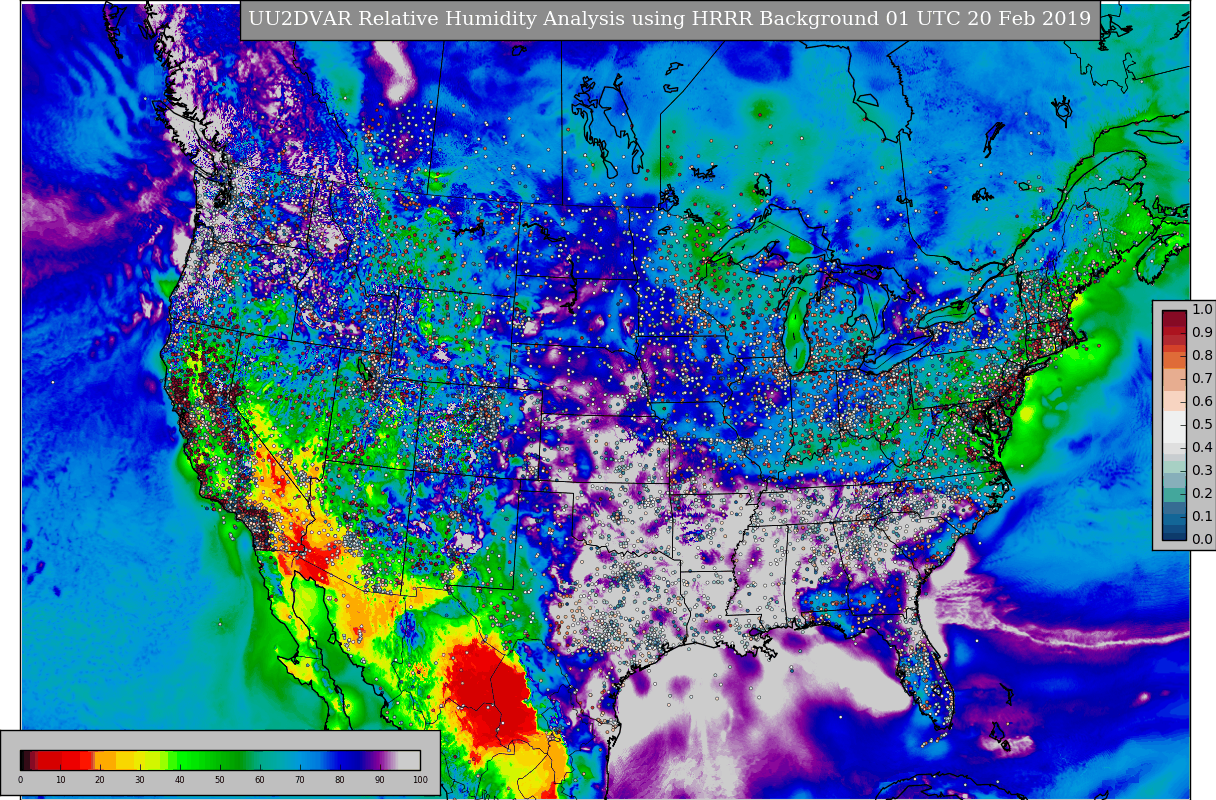Click the 80 tick label on humidity colorbar
The height and width of the screenshot is (800, 1216).
(340, 780)
